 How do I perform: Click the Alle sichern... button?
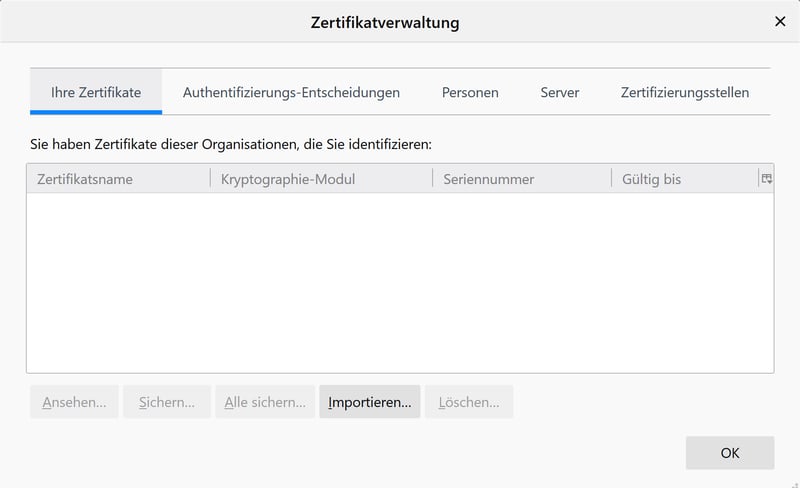pyautogui.click(x=265, y=402)
